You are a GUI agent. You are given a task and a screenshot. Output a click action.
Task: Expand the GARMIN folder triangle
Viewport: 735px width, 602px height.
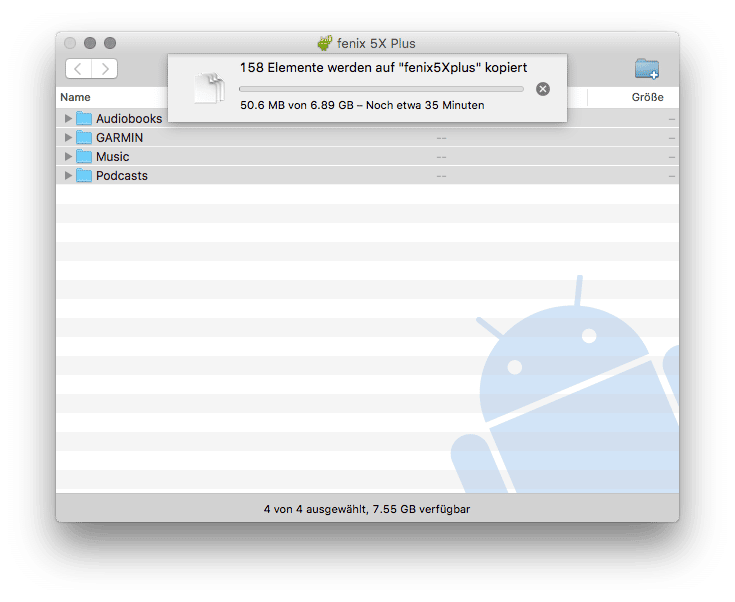[68, 137]
